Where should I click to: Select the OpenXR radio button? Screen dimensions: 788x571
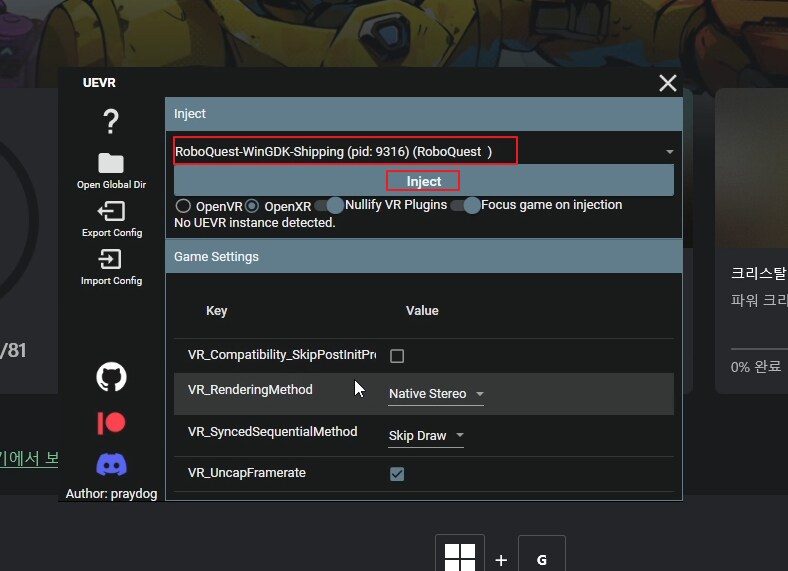coord(252,205)
